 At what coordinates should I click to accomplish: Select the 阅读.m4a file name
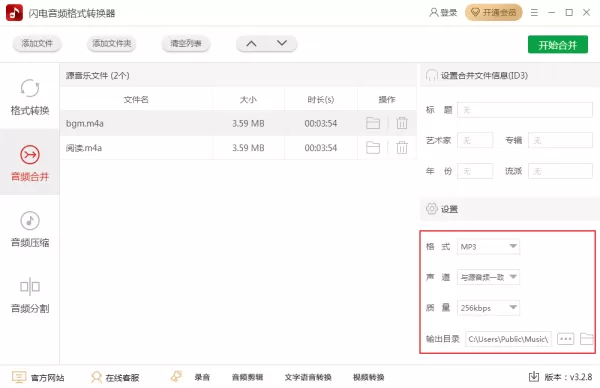pyautogui.click(x=84, y=148)
